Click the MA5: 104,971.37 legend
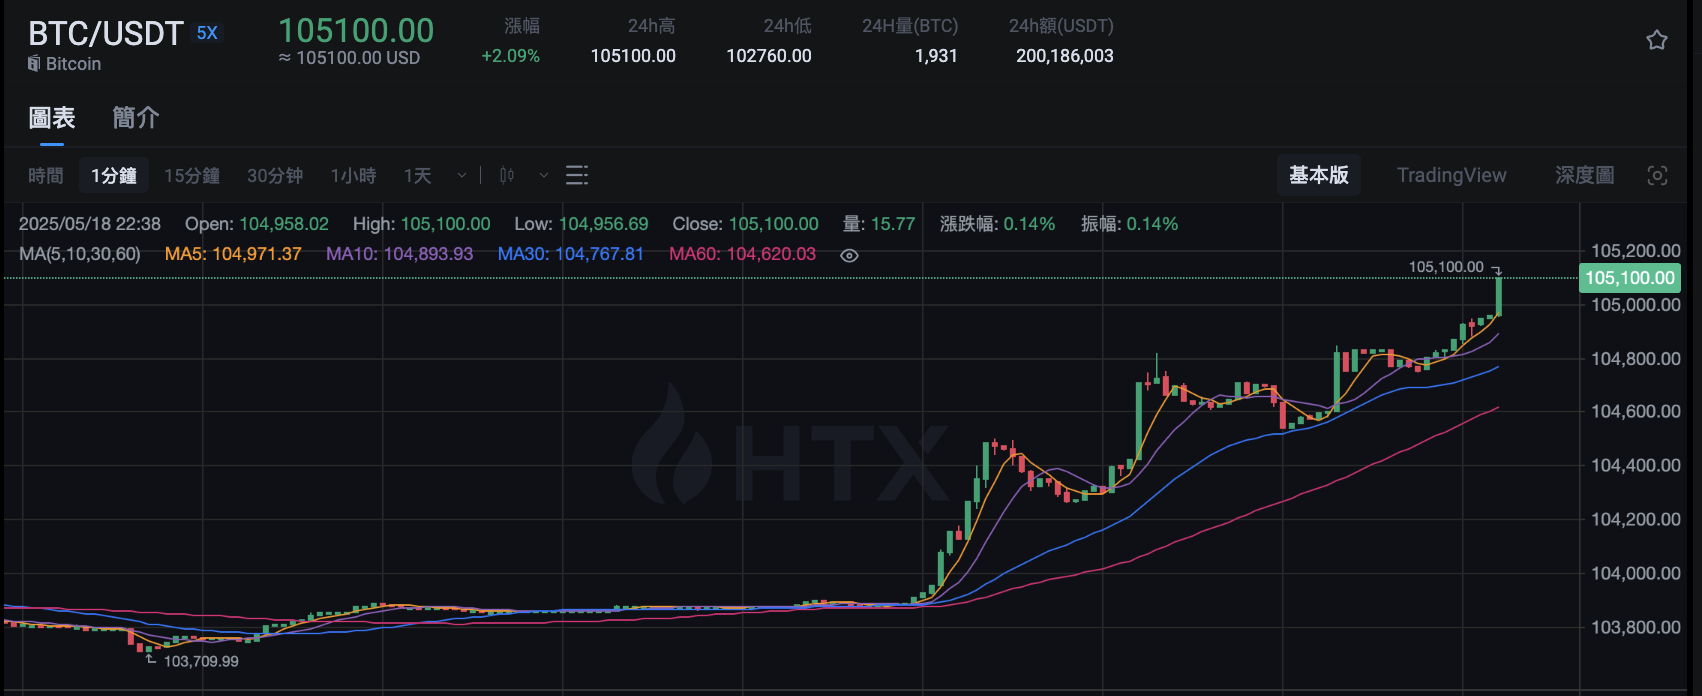The image size is (1702, 696). point(233,254)
